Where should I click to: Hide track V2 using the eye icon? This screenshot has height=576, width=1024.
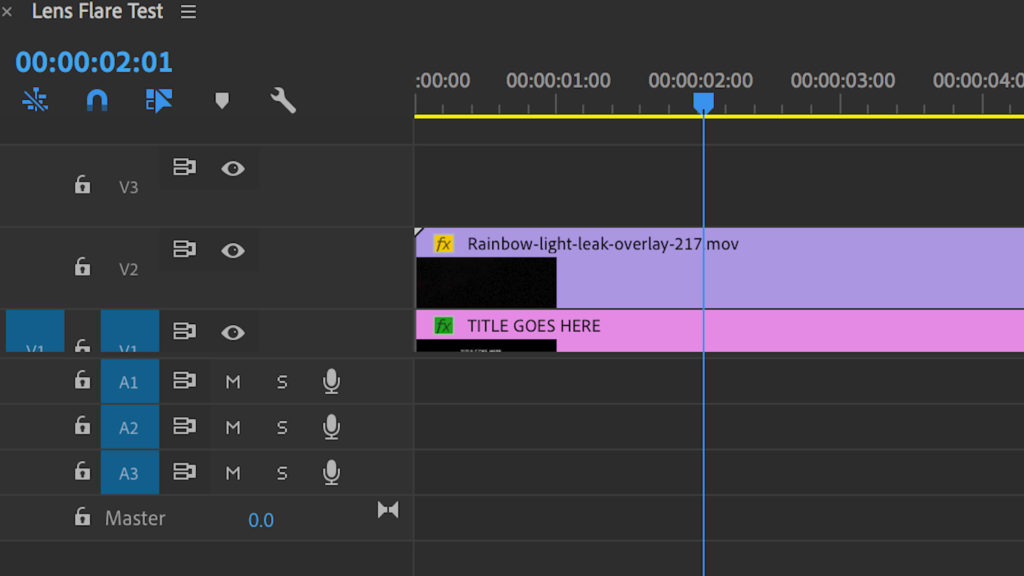[x=233, y=250]
